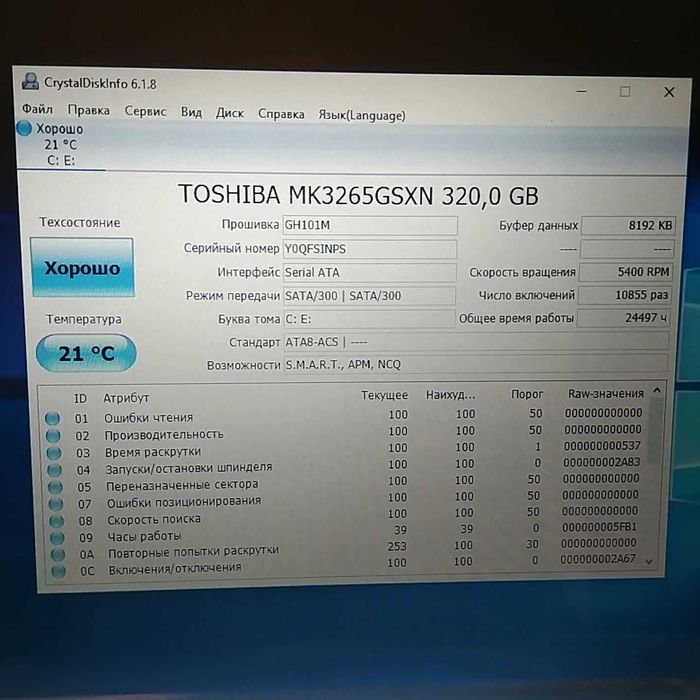The image size is (700, 700).
Task: Select the Часы работы attribute name
Action: click(x=144, y=536)
